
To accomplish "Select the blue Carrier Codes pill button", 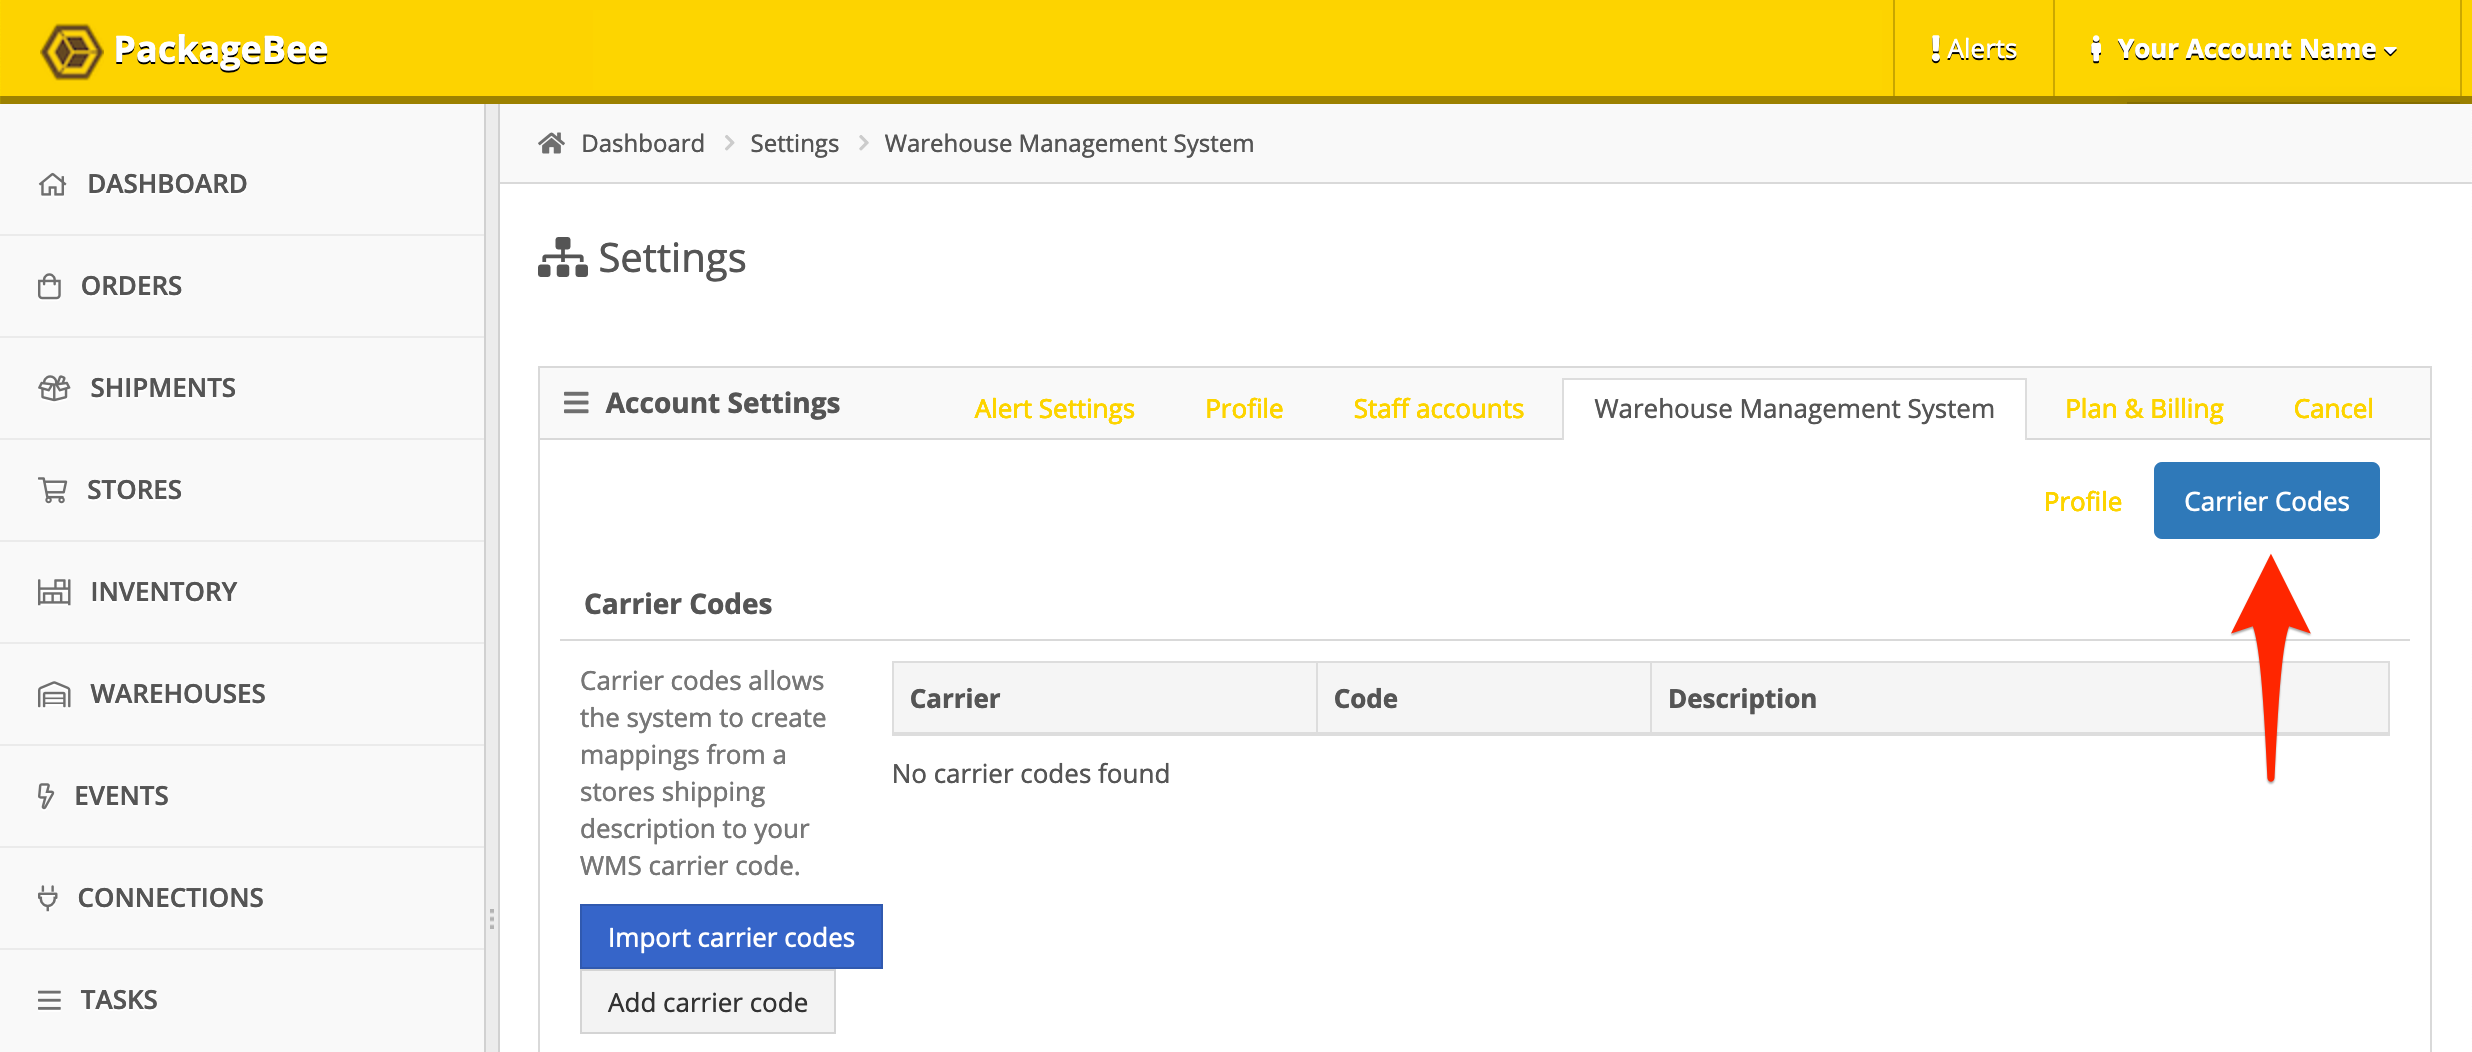I will click(2266, 501).
